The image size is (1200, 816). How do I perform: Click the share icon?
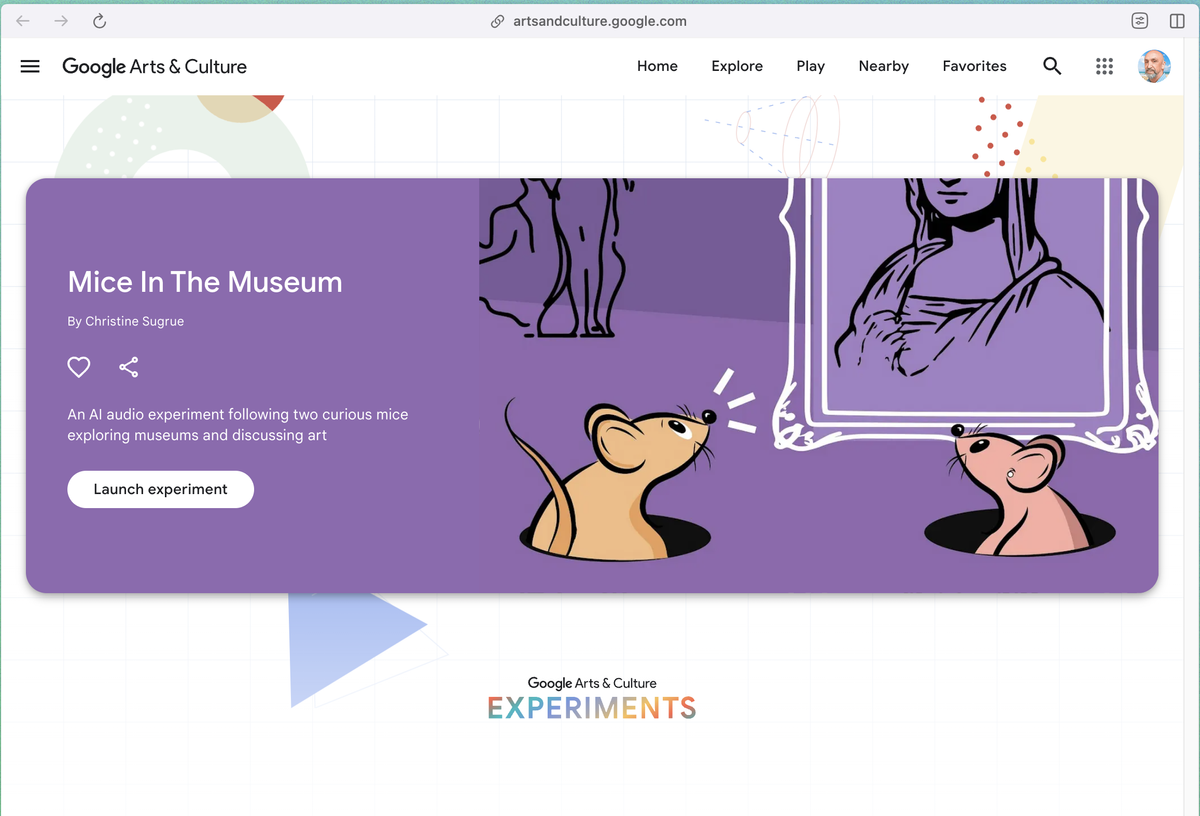tap(129, 367)
